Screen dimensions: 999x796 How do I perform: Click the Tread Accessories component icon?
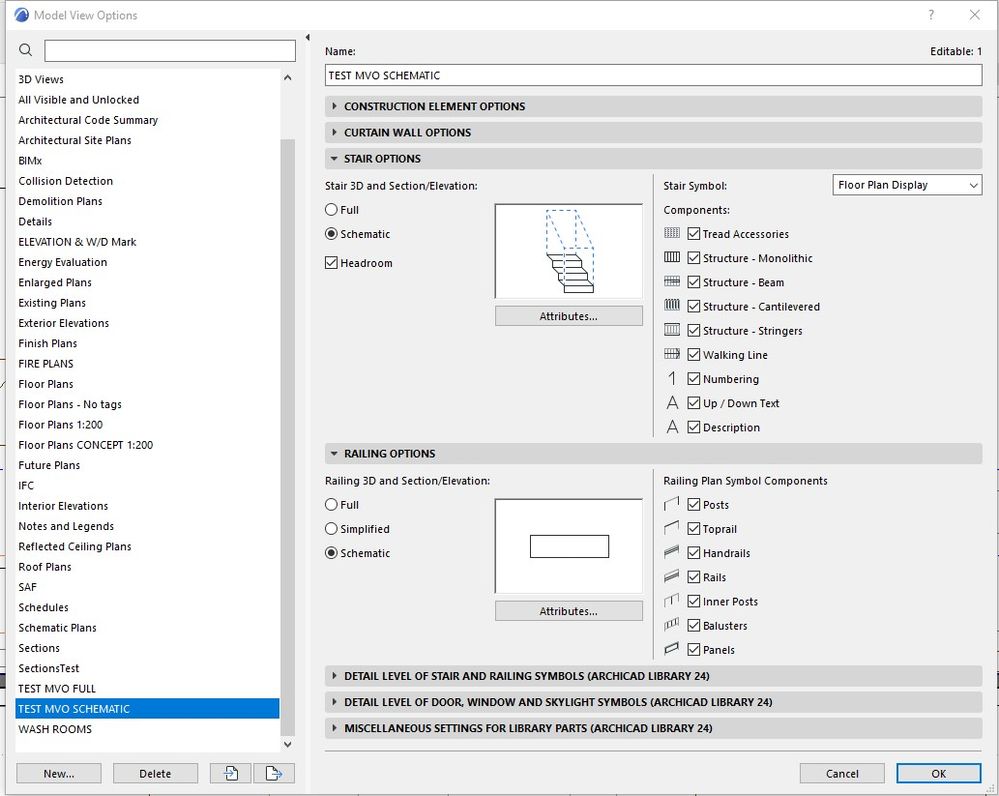[672, 233]
